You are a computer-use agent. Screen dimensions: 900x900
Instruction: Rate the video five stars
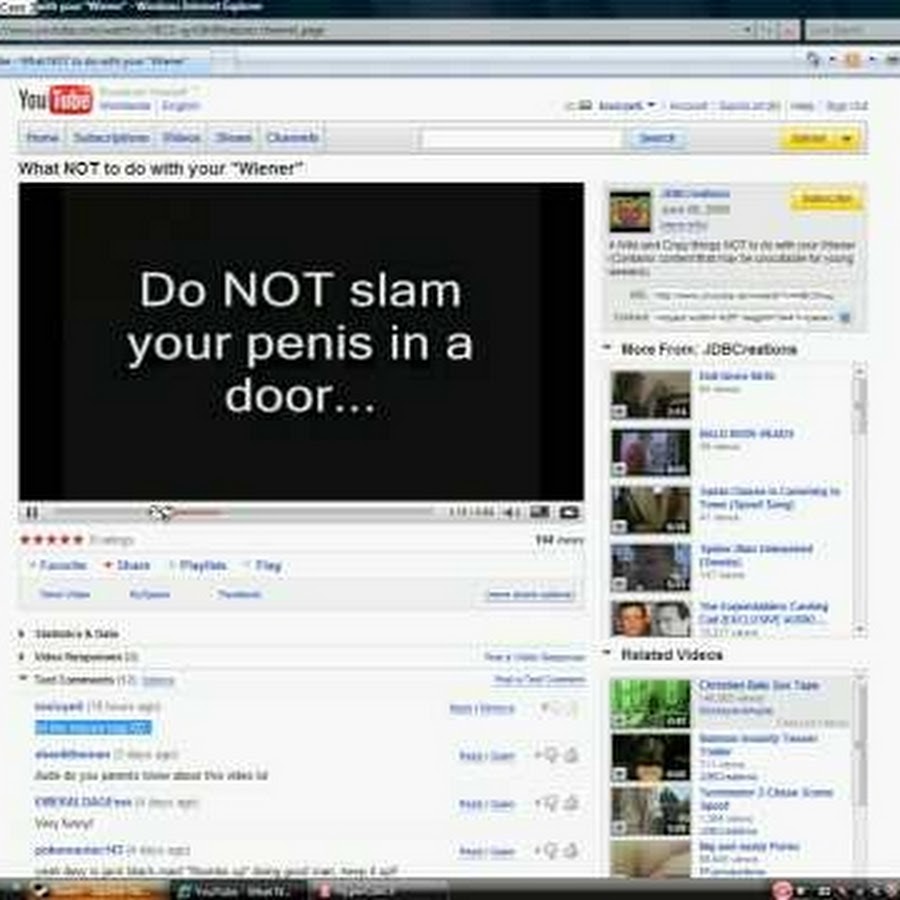pos(78,540)
